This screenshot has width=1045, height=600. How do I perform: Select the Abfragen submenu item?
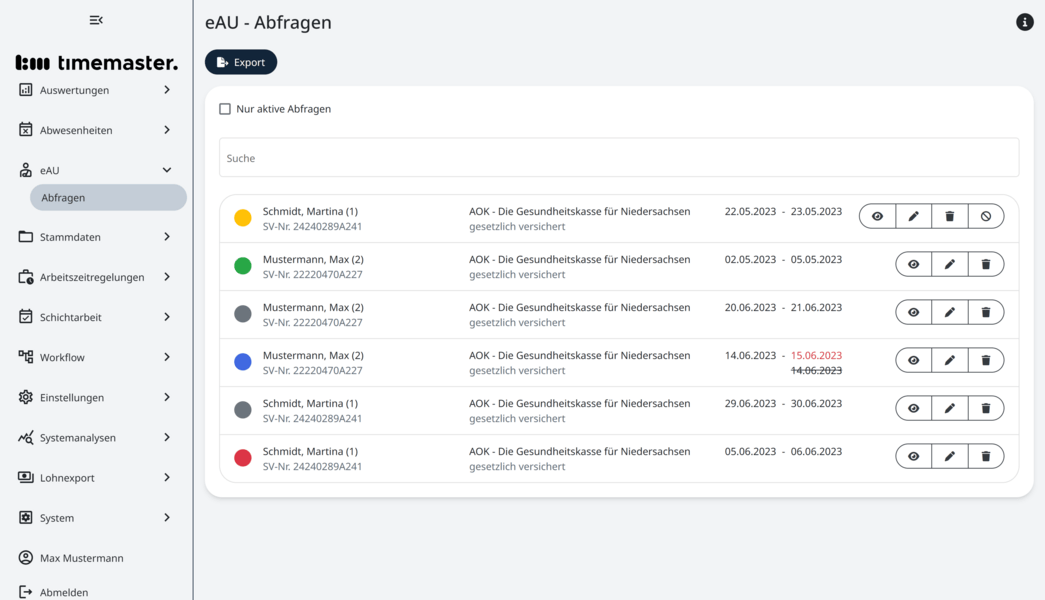(108, 198)
